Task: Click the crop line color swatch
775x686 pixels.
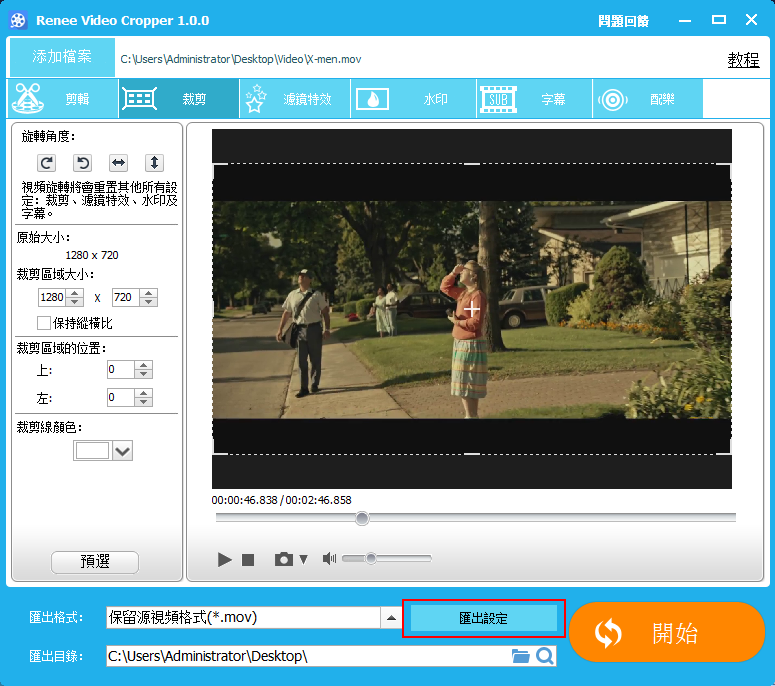Action: [92, 451]
